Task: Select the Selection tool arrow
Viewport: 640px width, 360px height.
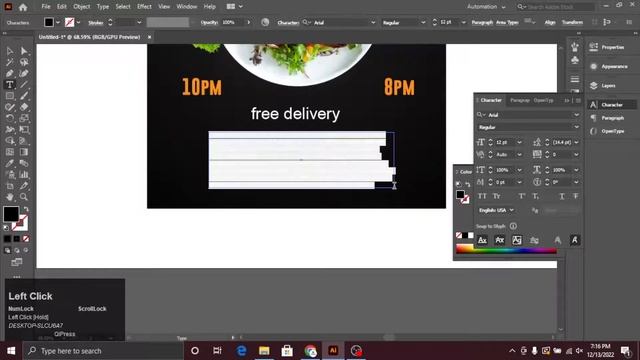Action: 10,51
